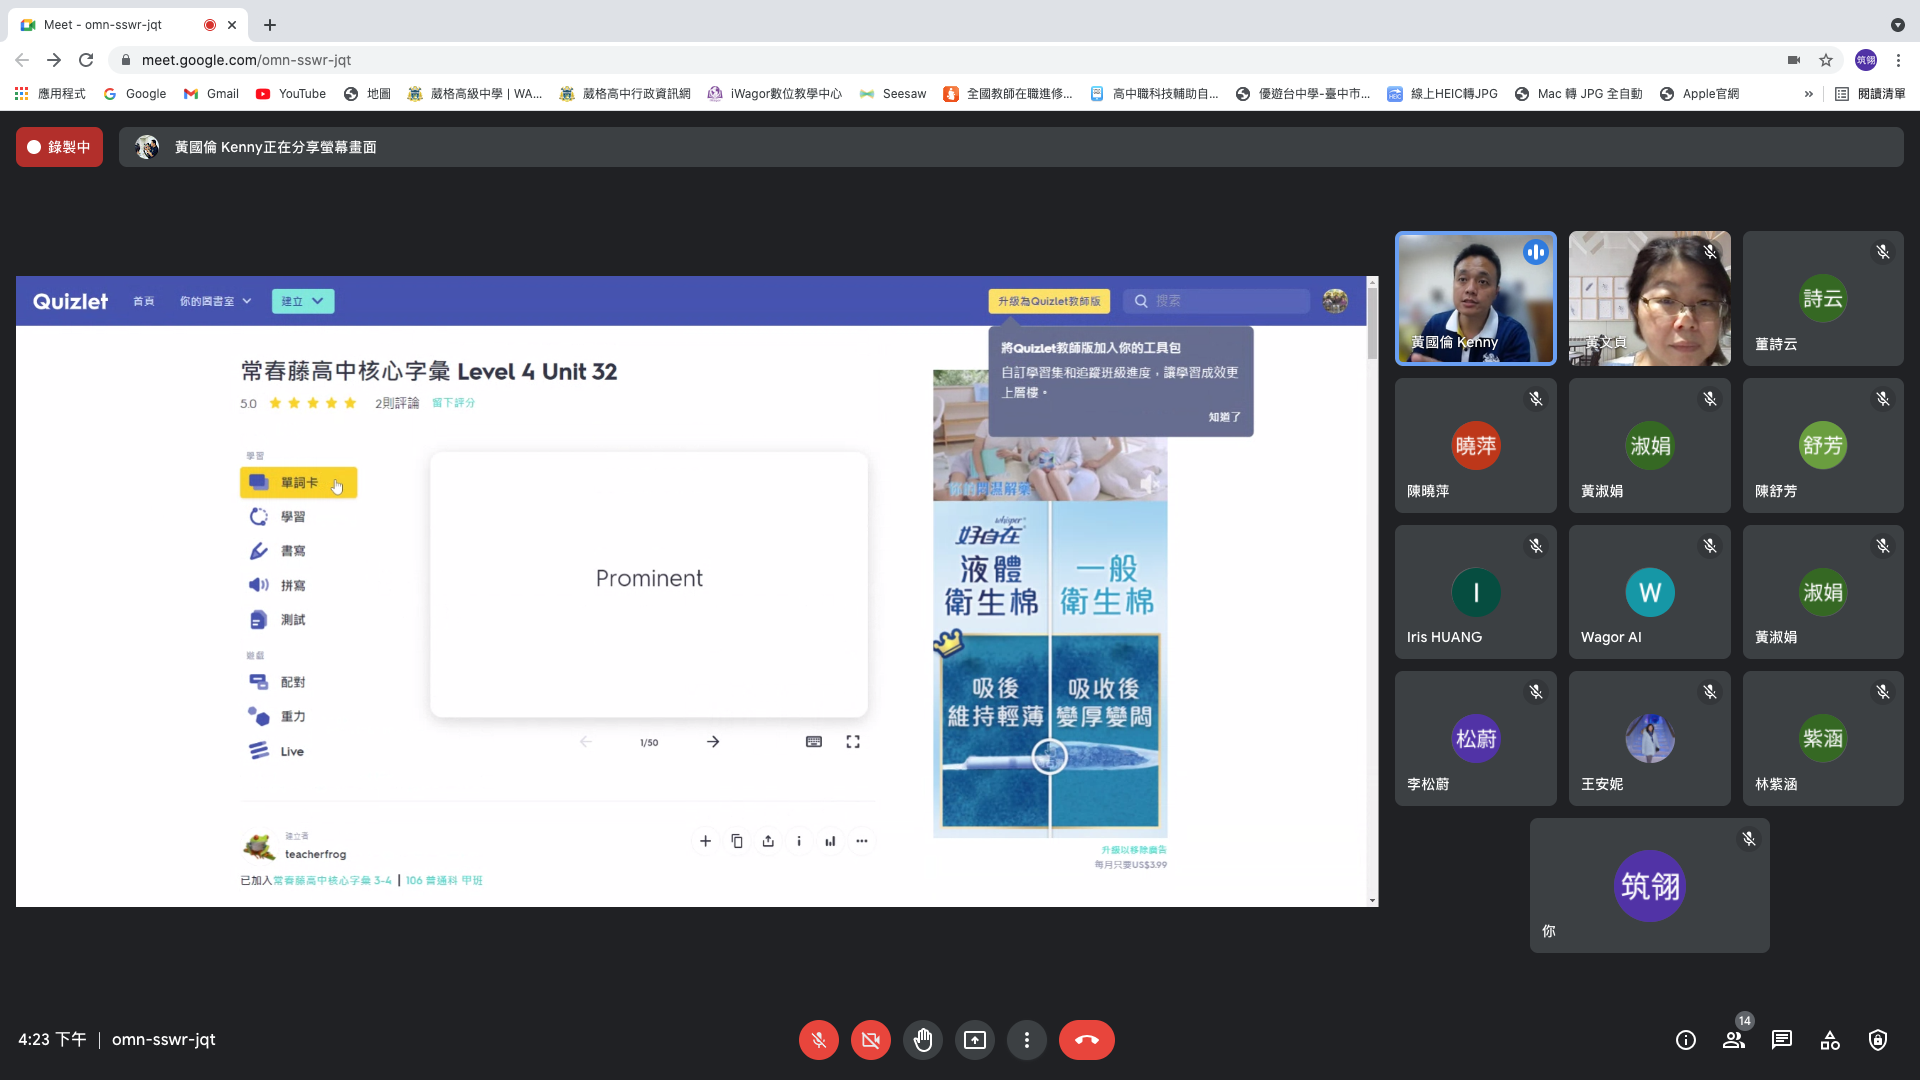1920x1080 pixels.
Task: Select 黃國倫 Kenny video tile
Action: (1475, 298)
